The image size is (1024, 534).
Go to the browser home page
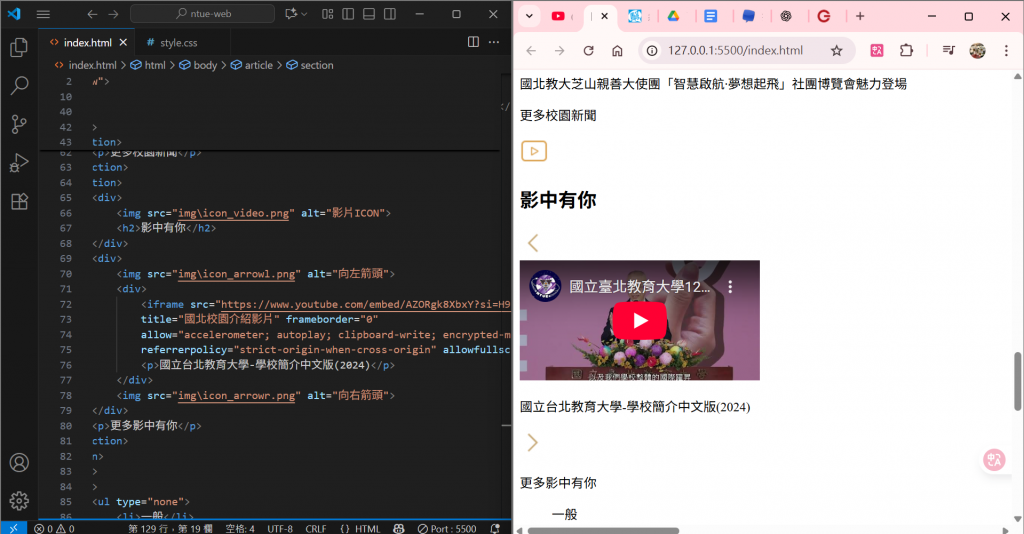617,50
